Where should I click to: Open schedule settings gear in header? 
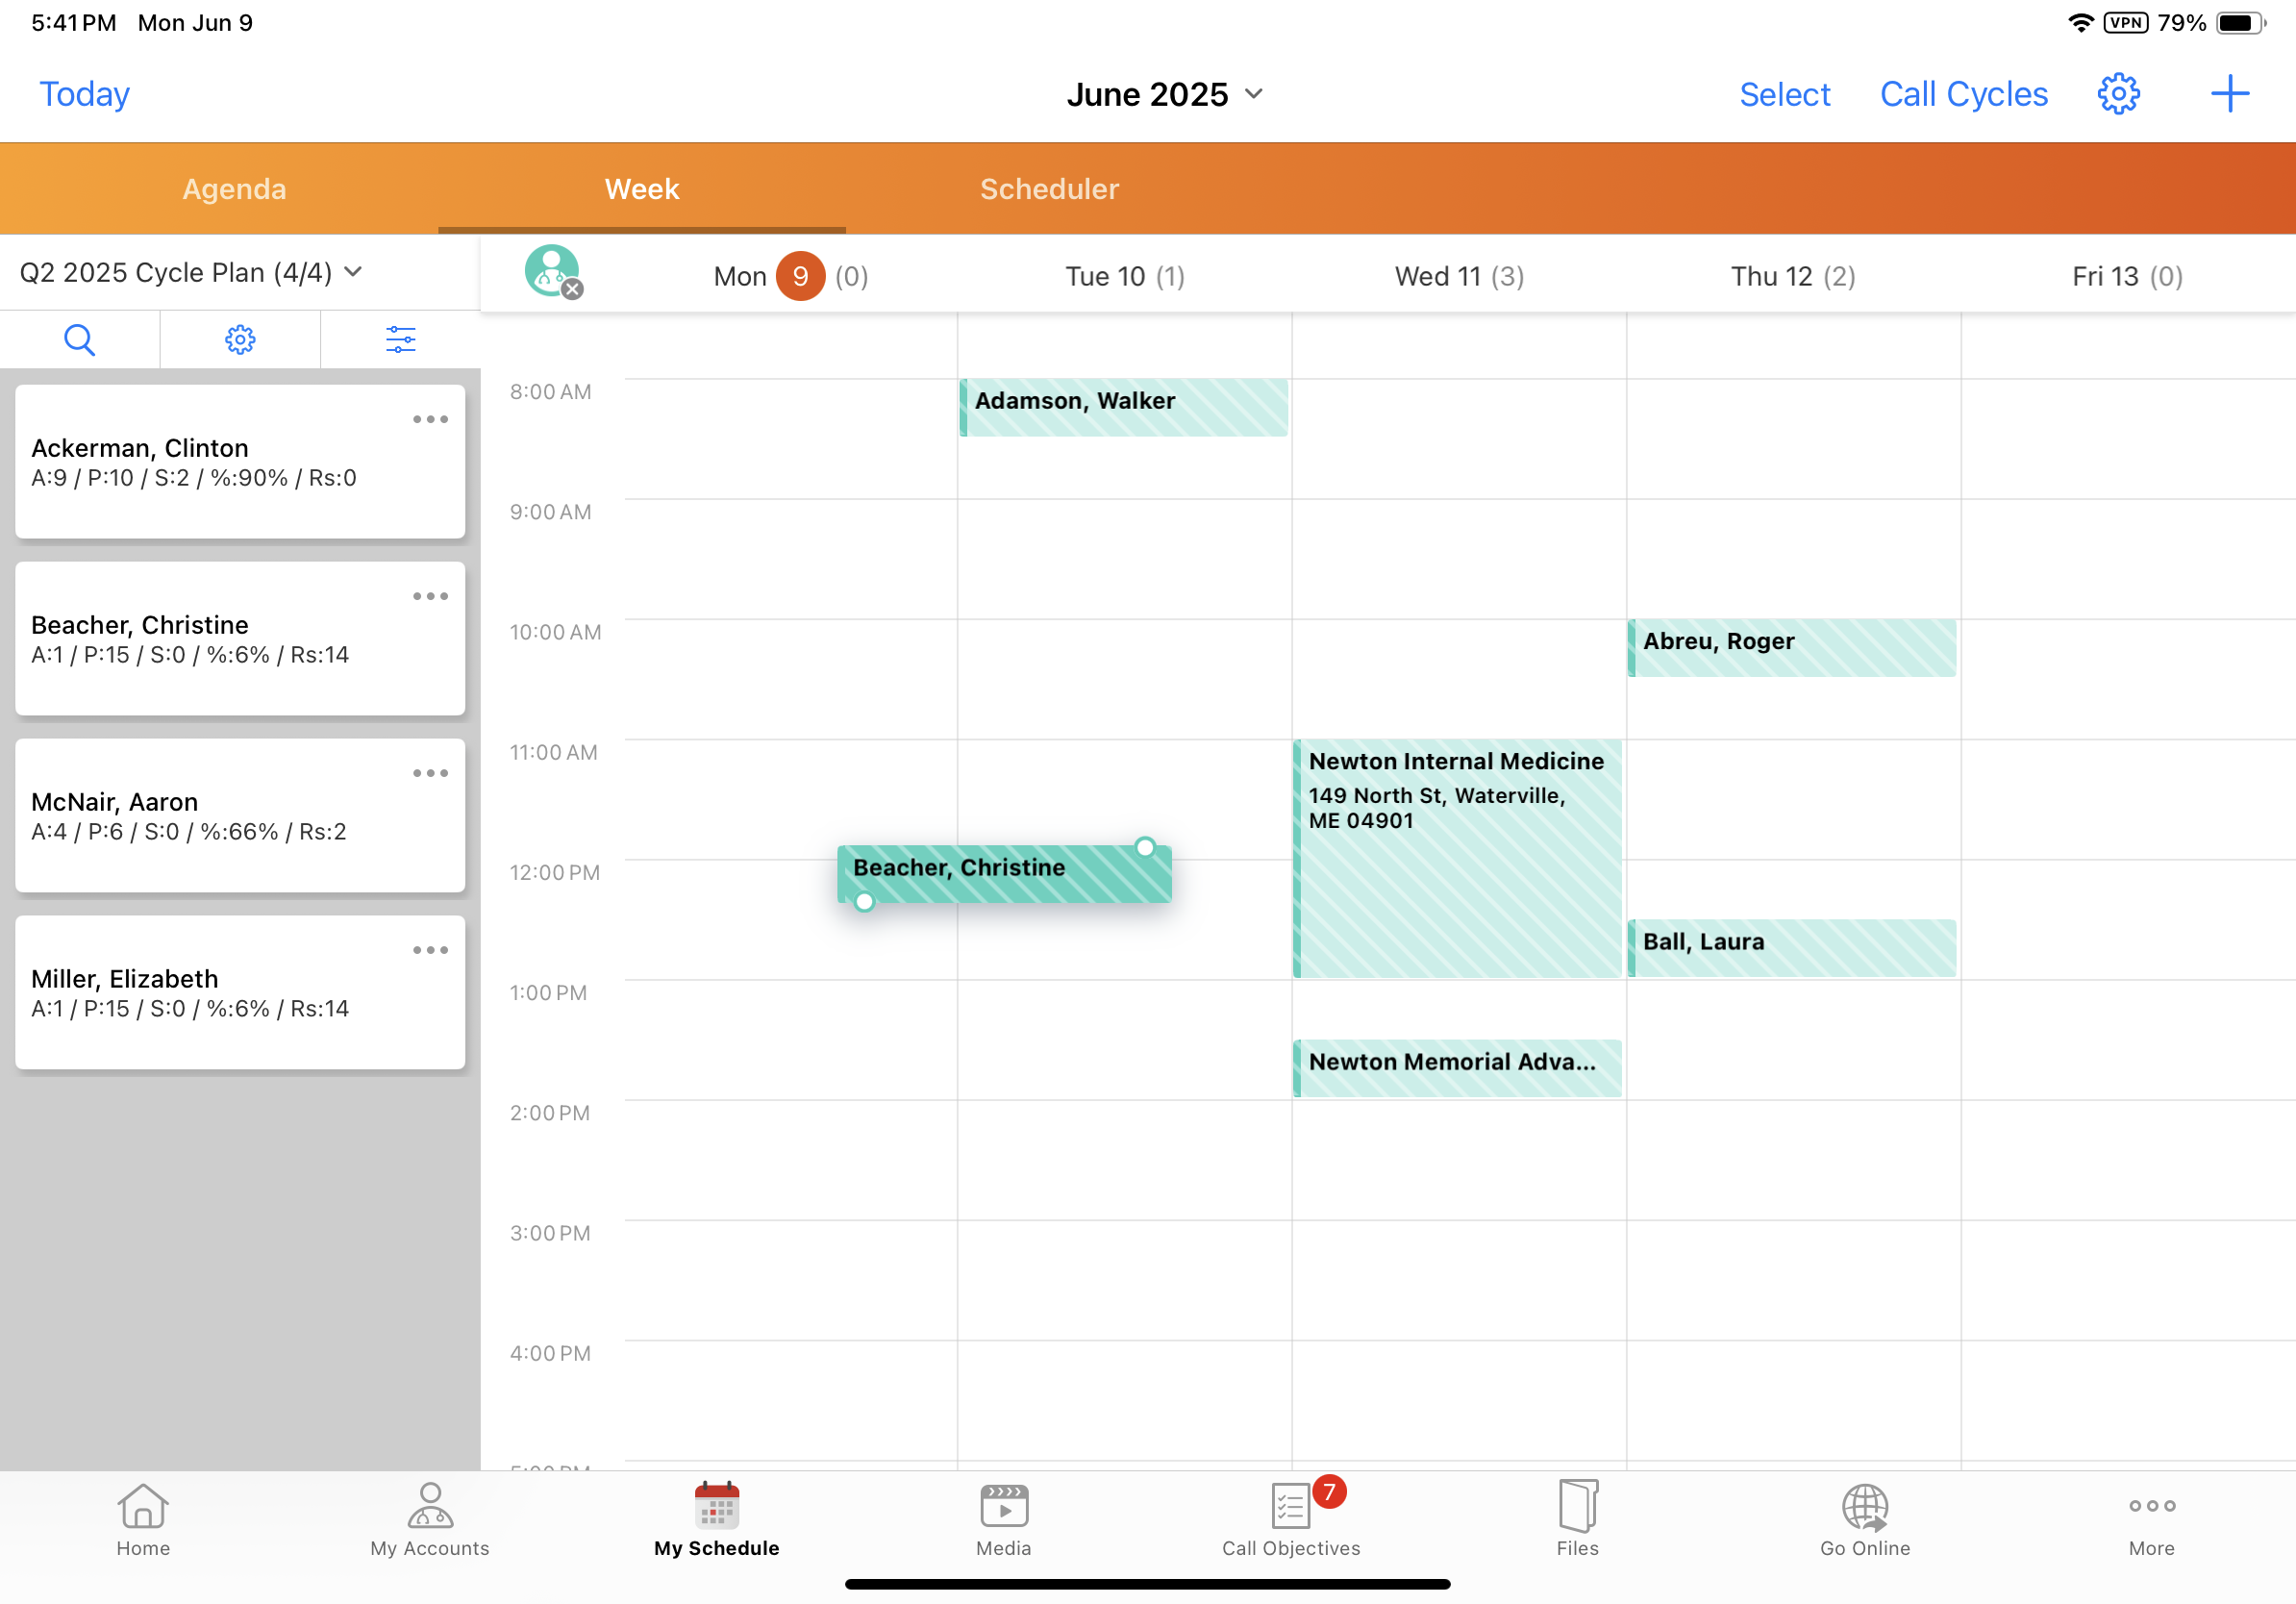pyautogui.click(x=2118, y=94)
